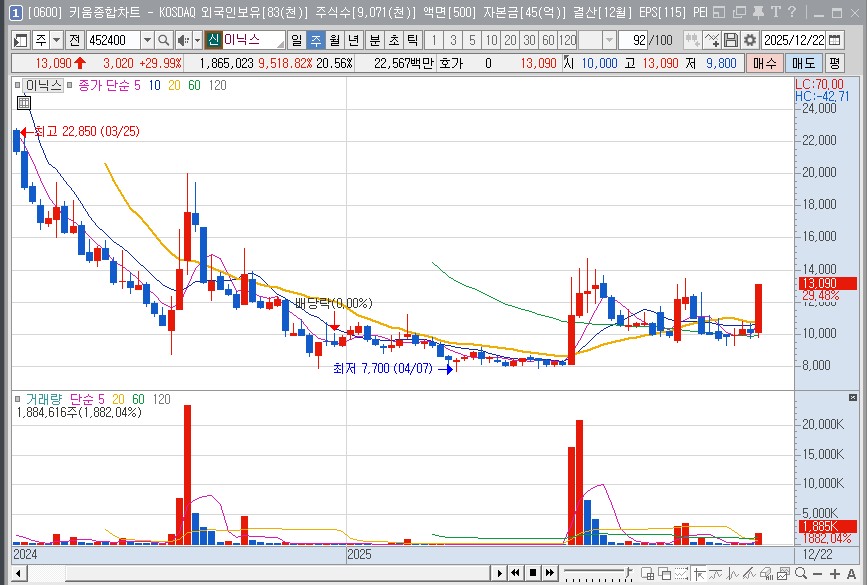Click the stock code input field 452400
Image resolution: width=867 pixels, height=585 pixels.
[113, 40]
